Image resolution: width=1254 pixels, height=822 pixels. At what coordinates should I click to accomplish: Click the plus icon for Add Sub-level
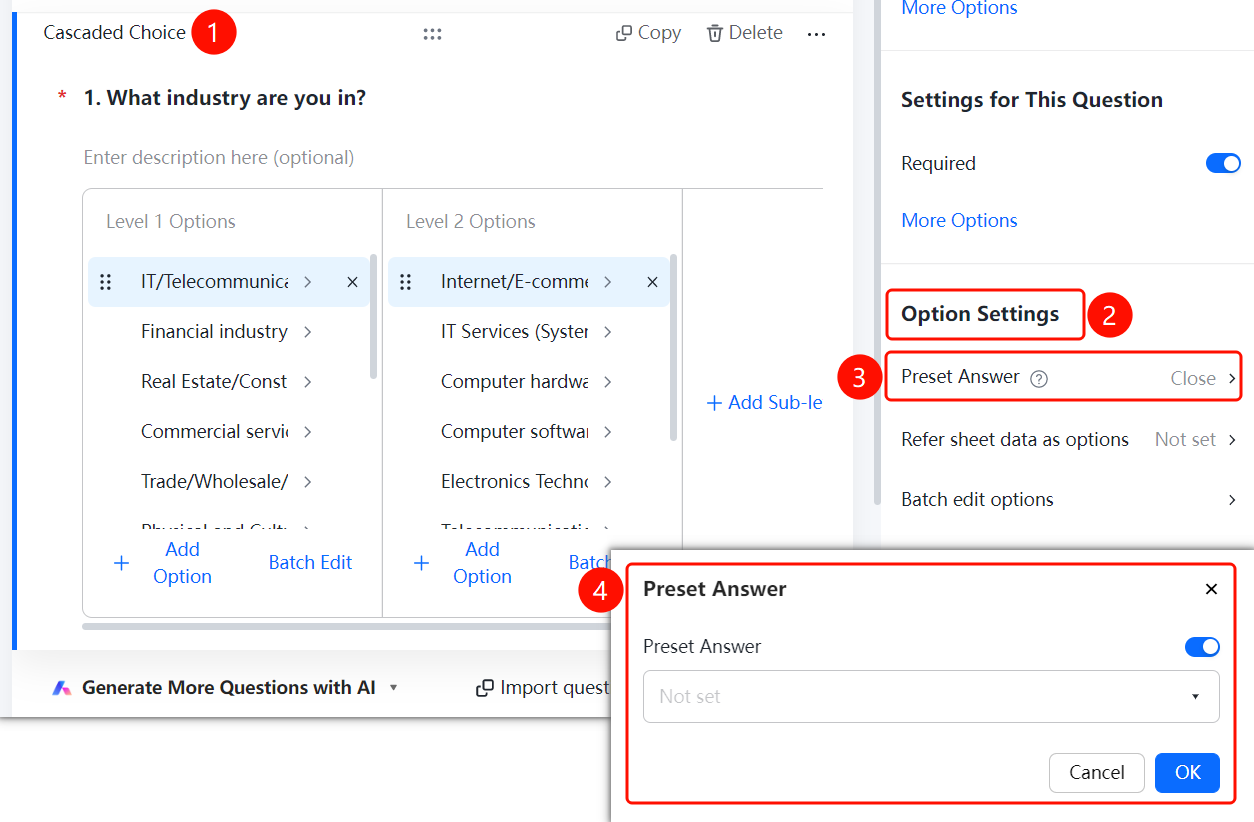[x=714, y=403]
